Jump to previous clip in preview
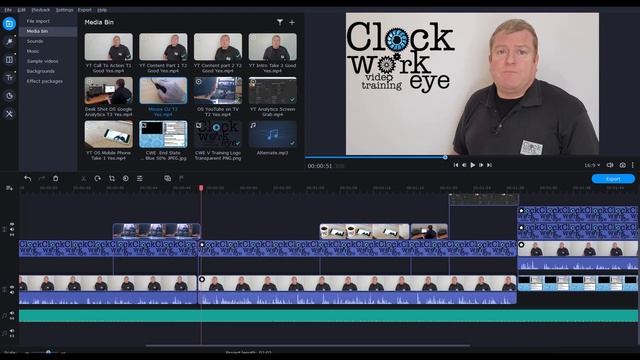The height and width of the screenshot is (360, 640). point(456,165)
